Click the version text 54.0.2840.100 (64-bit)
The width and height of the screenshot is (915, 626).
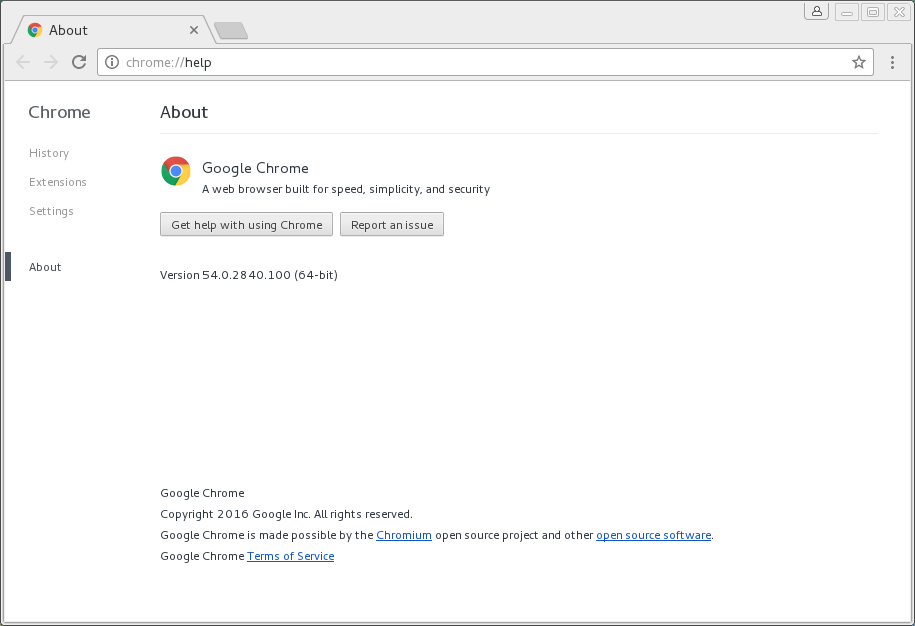point(249,275)
